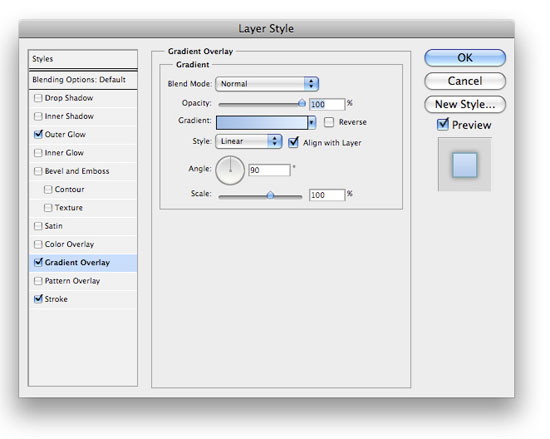Viewport: 550px width, 439px height.
Task: Click the Angle value field
Action: [x=269, y=170]
